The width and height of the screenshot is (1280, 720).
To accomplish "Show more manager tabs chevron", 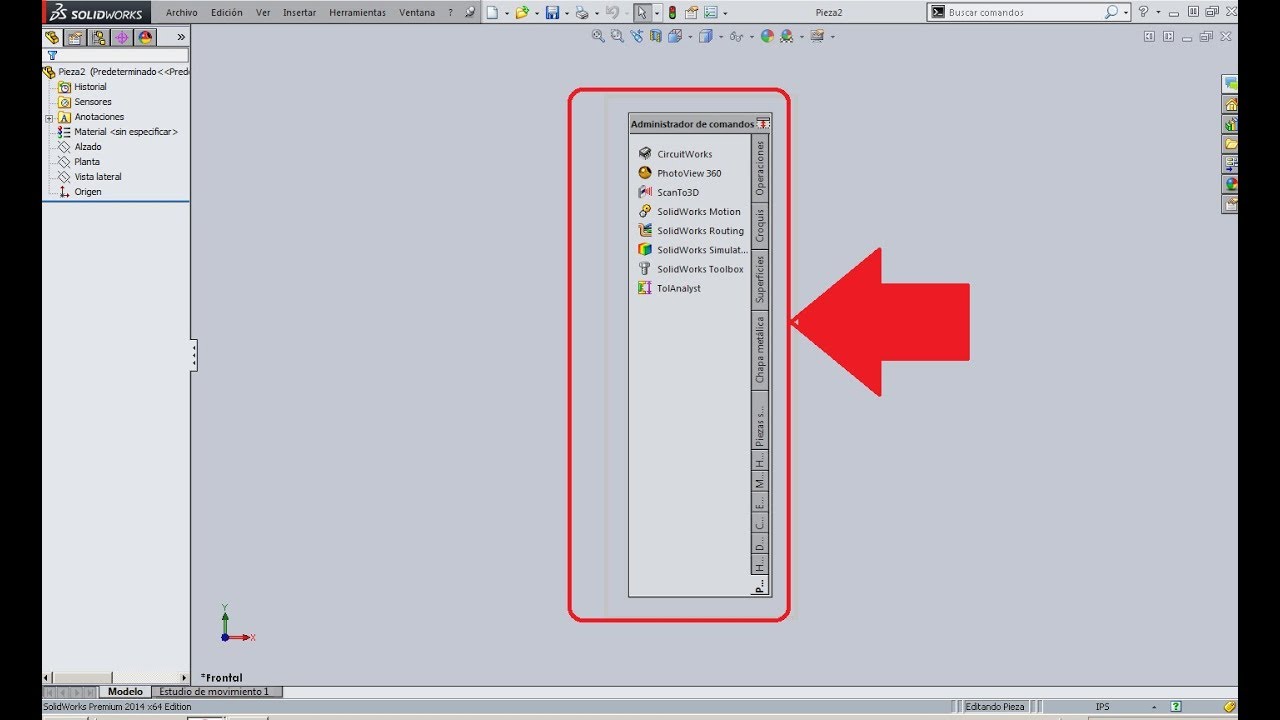I will pos(181,37).
